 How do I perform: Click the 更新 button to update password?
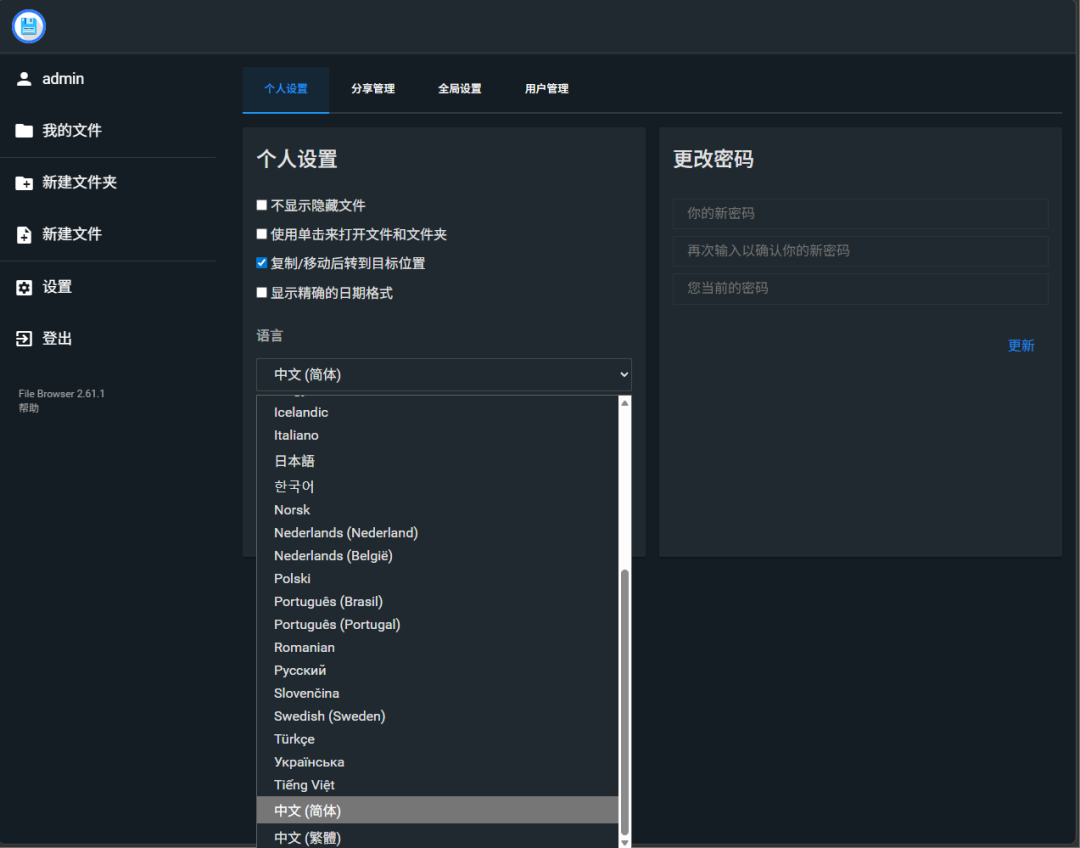point(1021,345)
